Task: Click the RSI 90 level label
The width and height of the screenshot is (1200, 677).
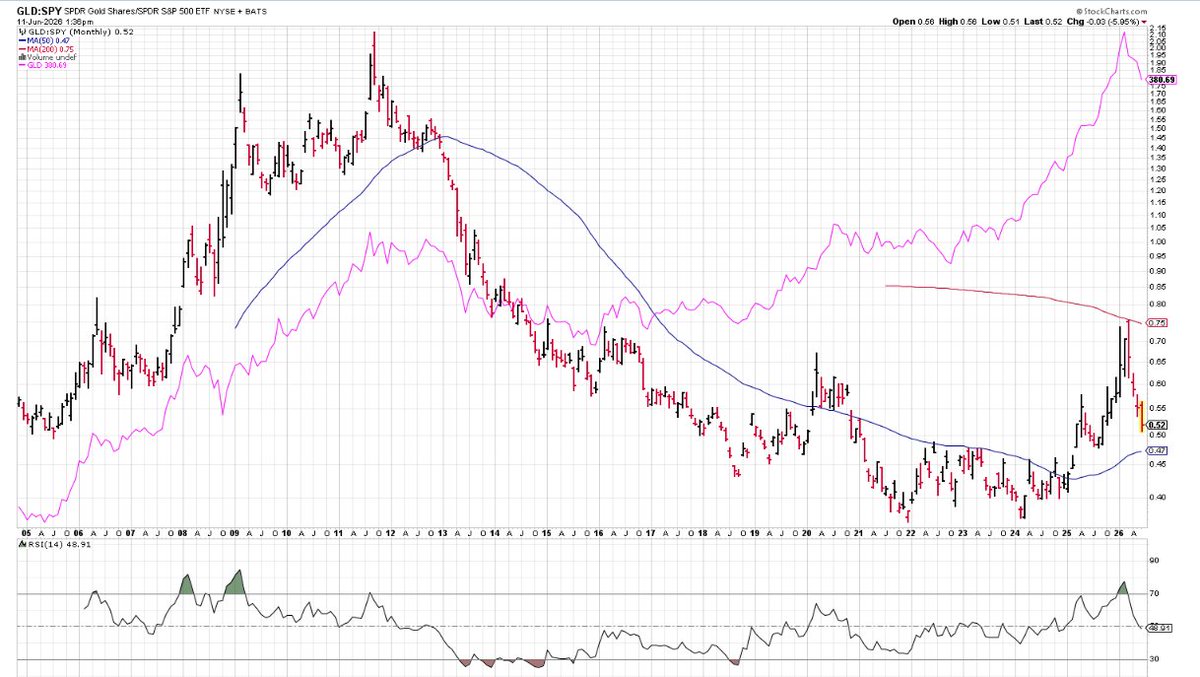Action: [1154, 561]
